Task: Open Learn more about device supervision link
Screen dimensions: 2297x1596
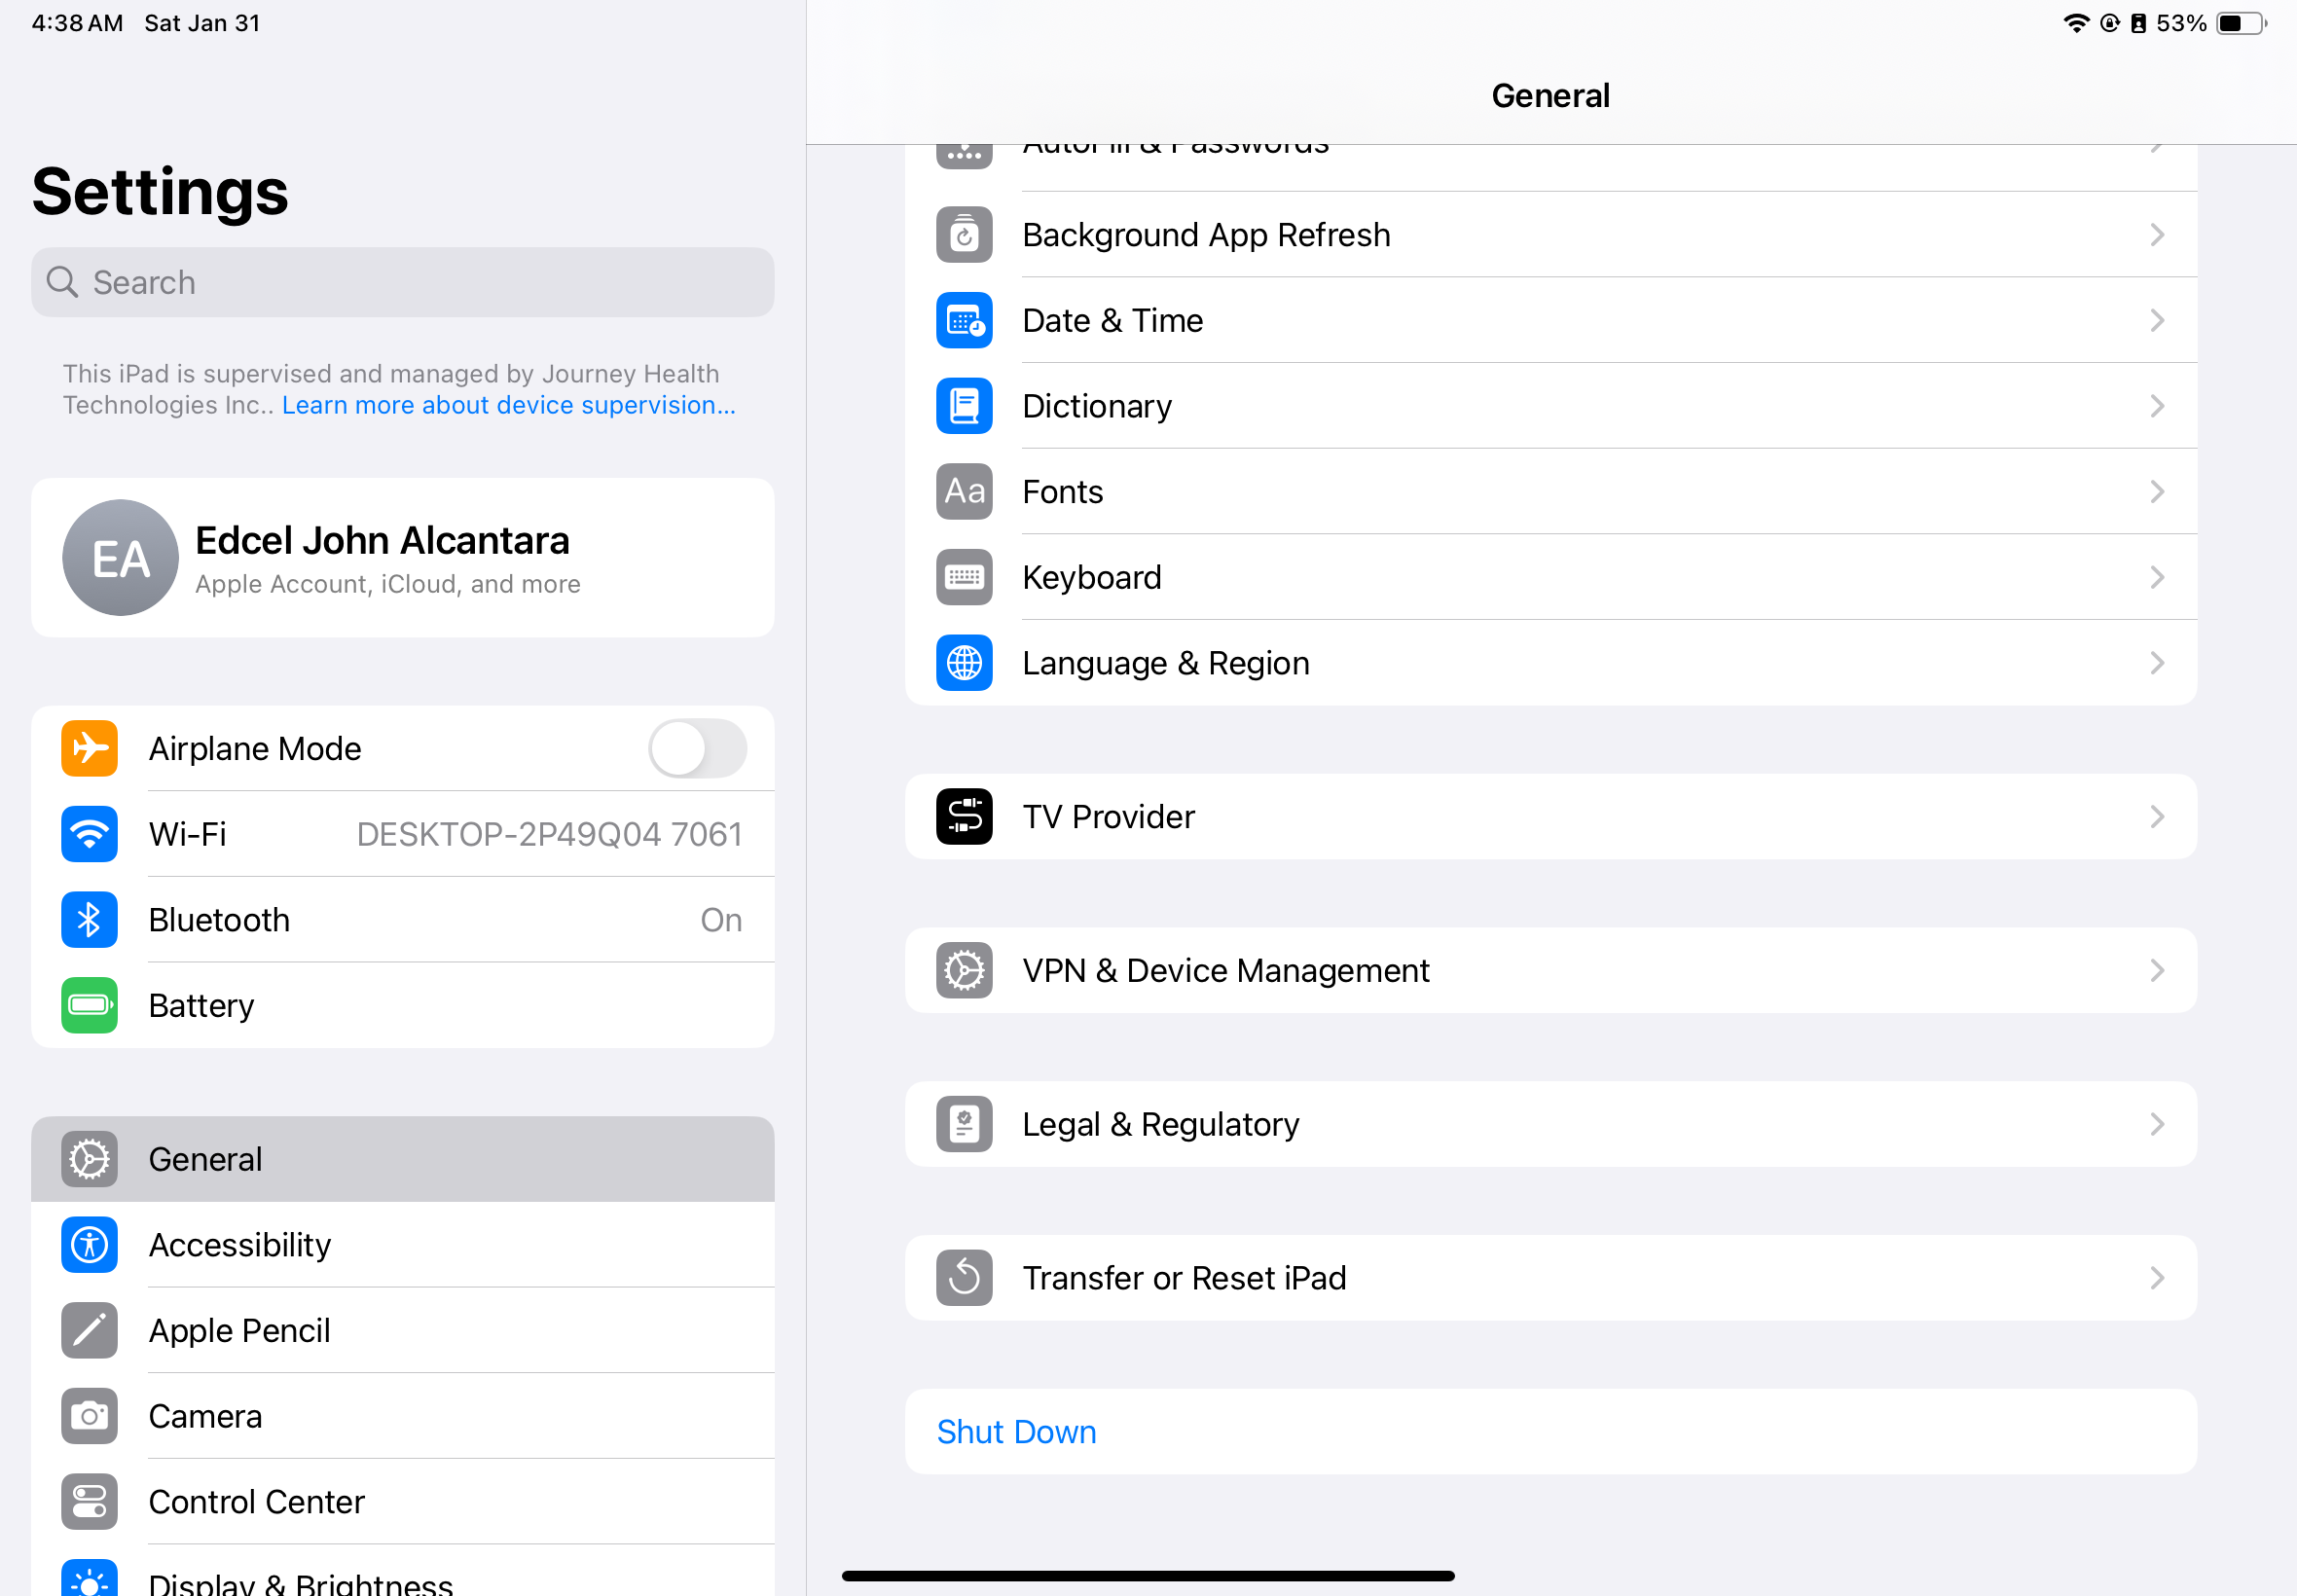Action: [509, 405]
